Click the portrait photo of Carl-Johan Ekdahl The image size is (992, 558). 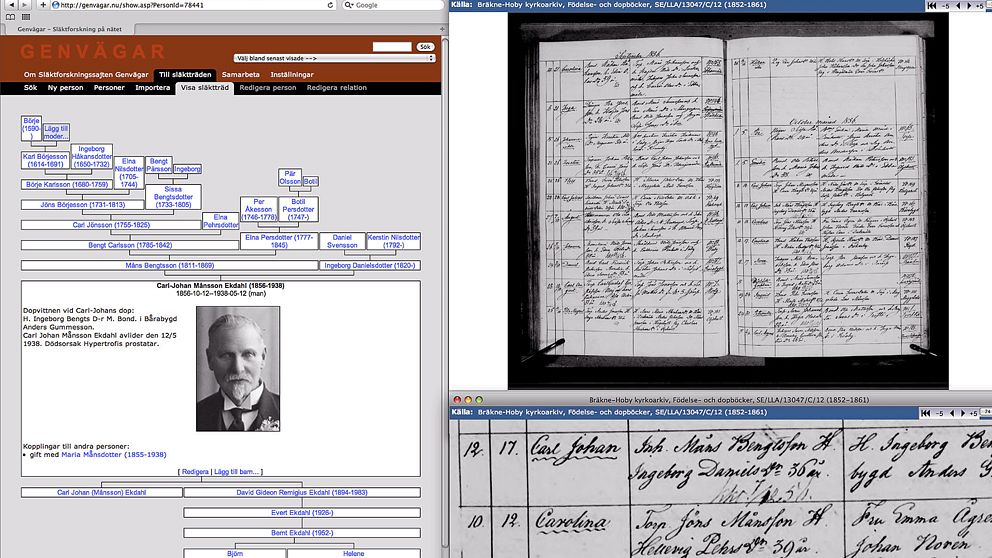pyautogui.click(x=238, y=368)
